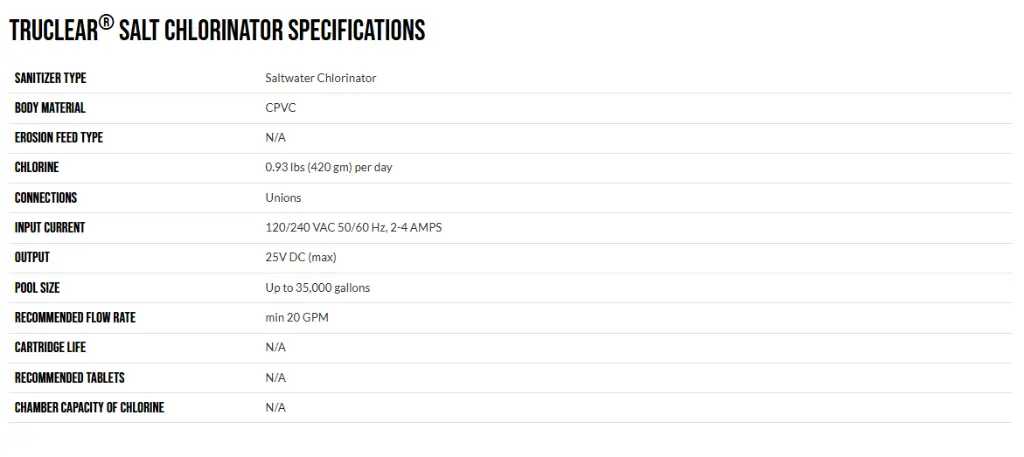Select the Input Current label
Screen dimensions: 1024x457
click(x=50, y=227)
